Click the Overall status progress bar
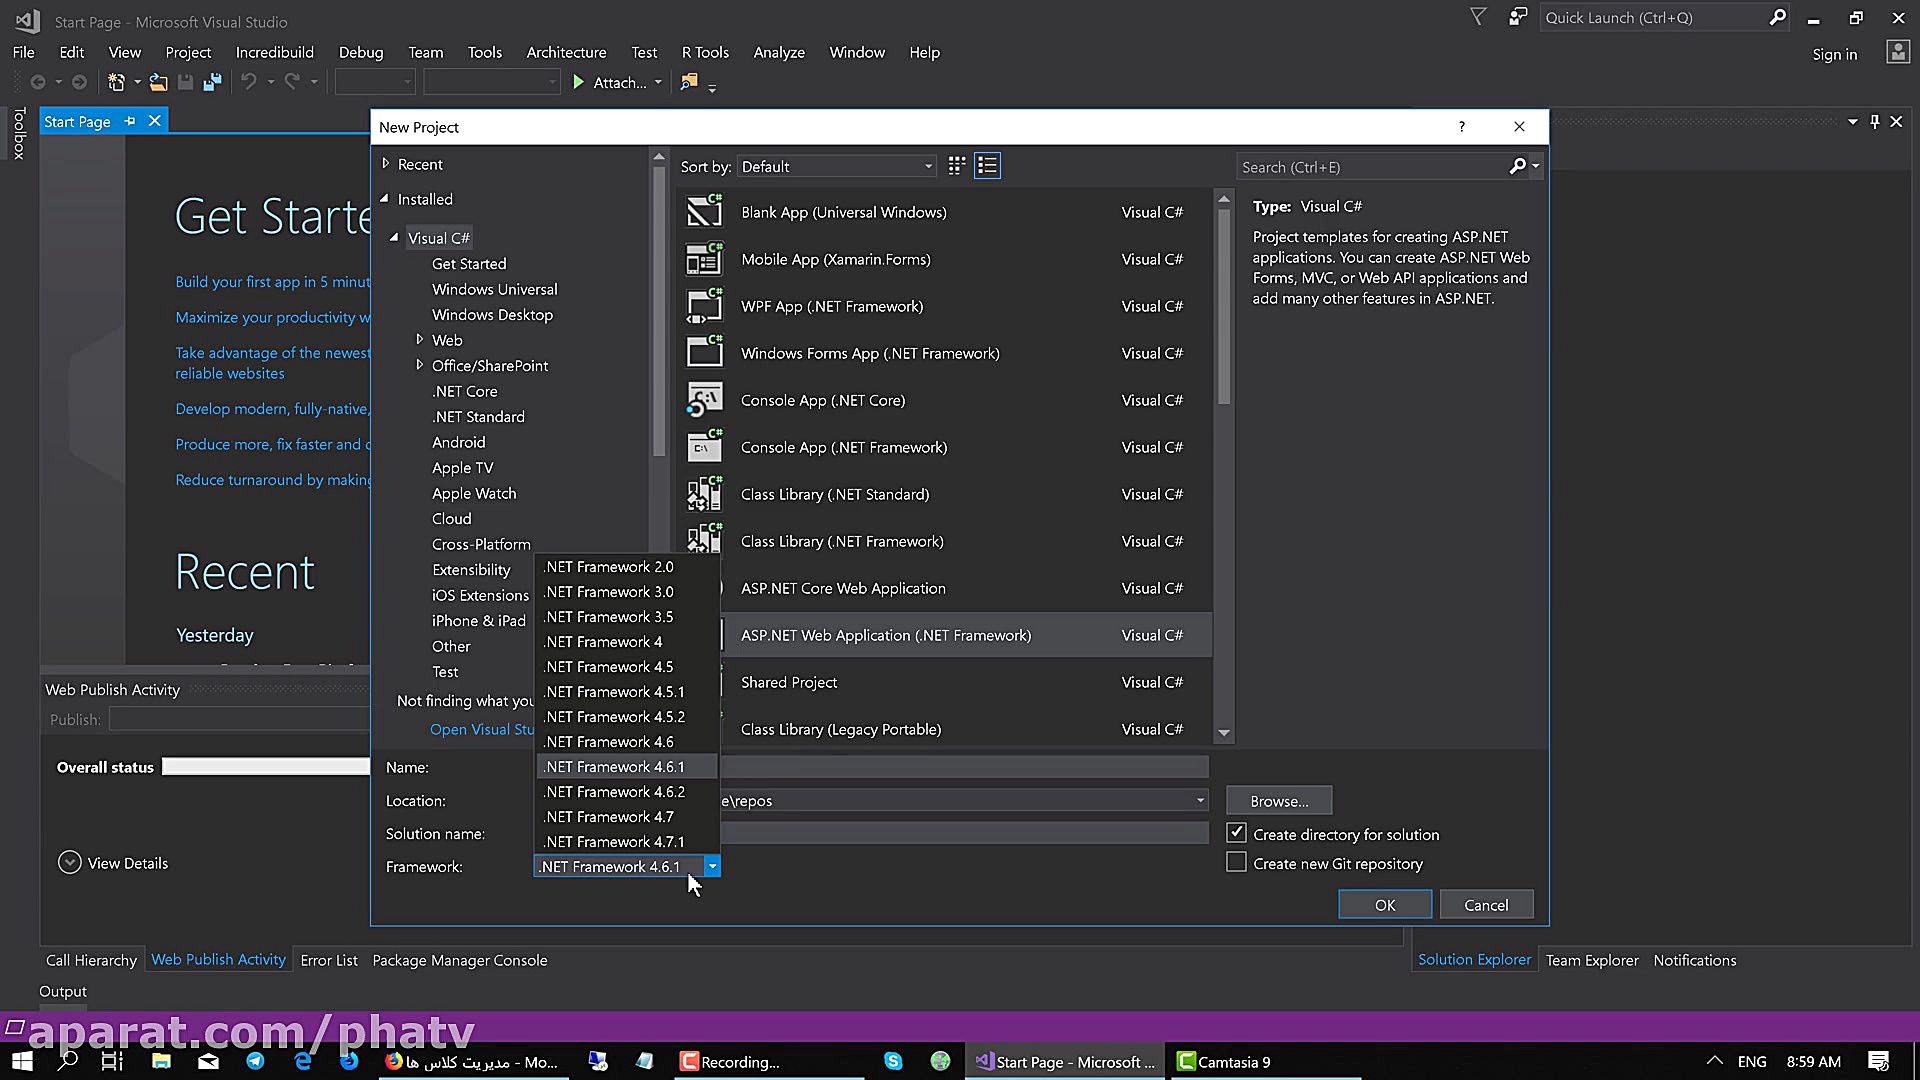 pyautogui.click(x=265, y=766)
